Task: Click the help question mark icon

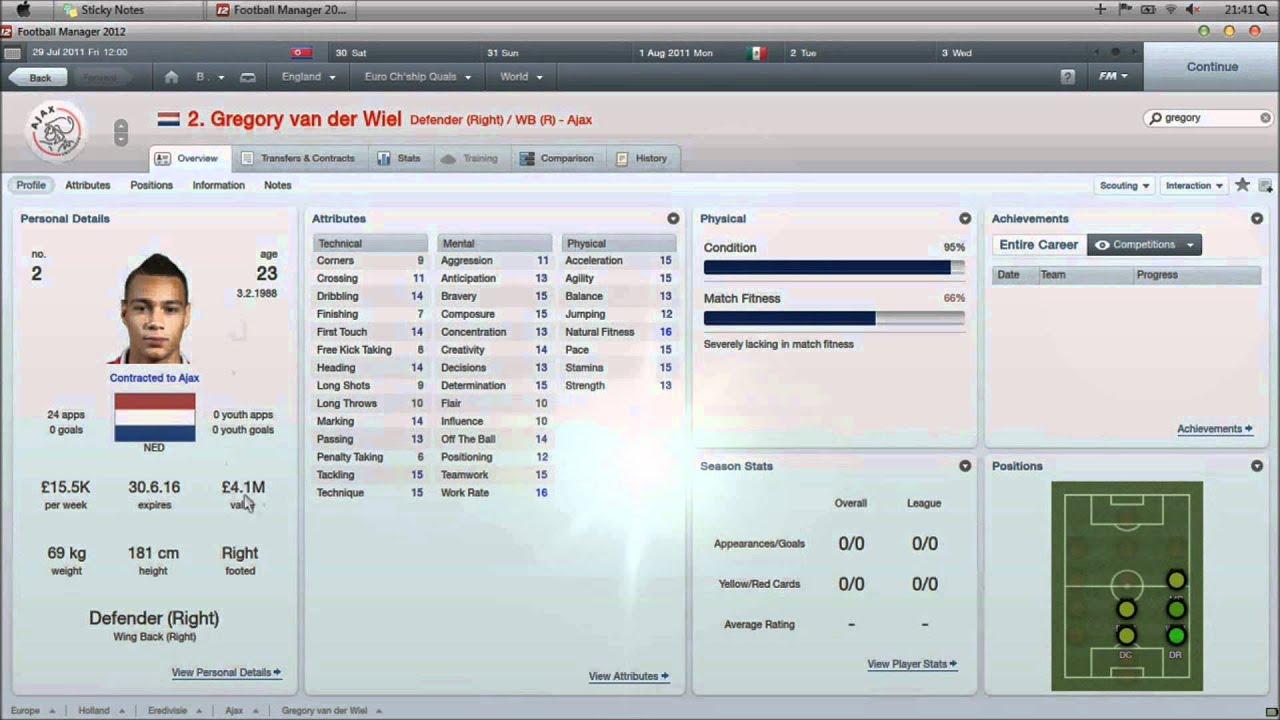Action: pyautogui.click(x=1066, y=76)
